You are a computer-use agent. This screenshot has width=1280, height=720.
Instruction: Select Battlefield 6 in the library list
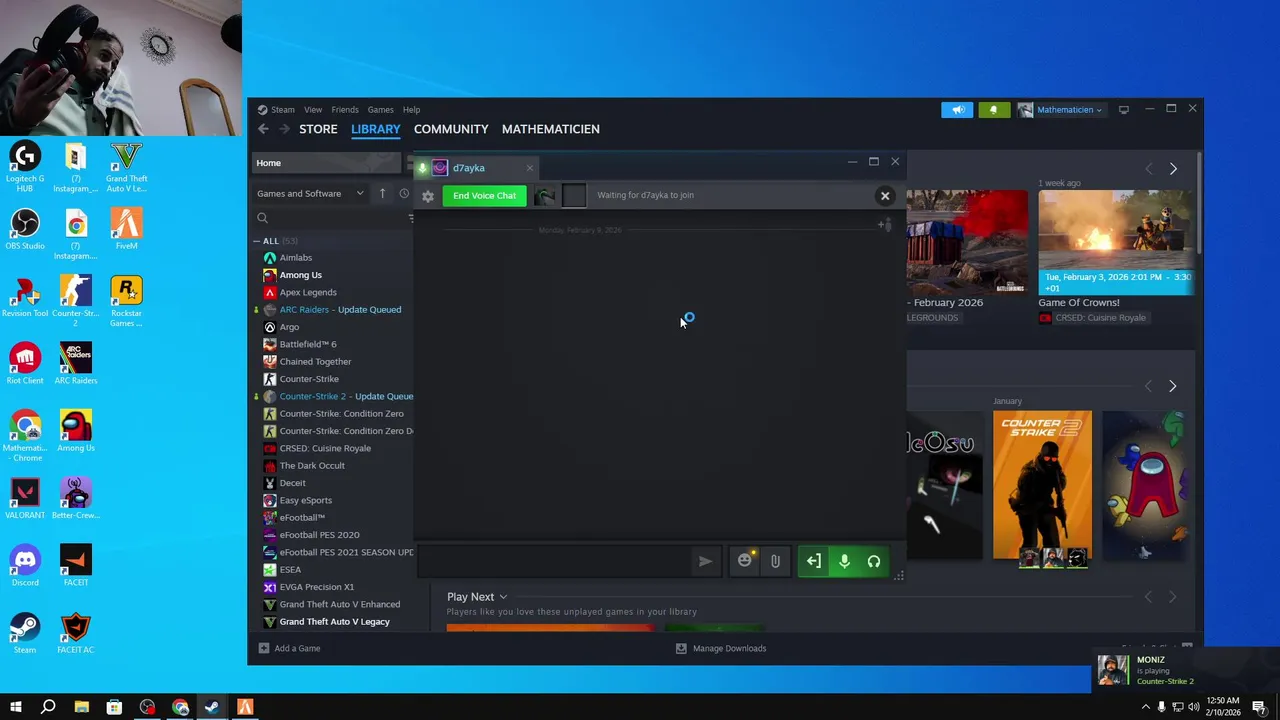(308, 344)
